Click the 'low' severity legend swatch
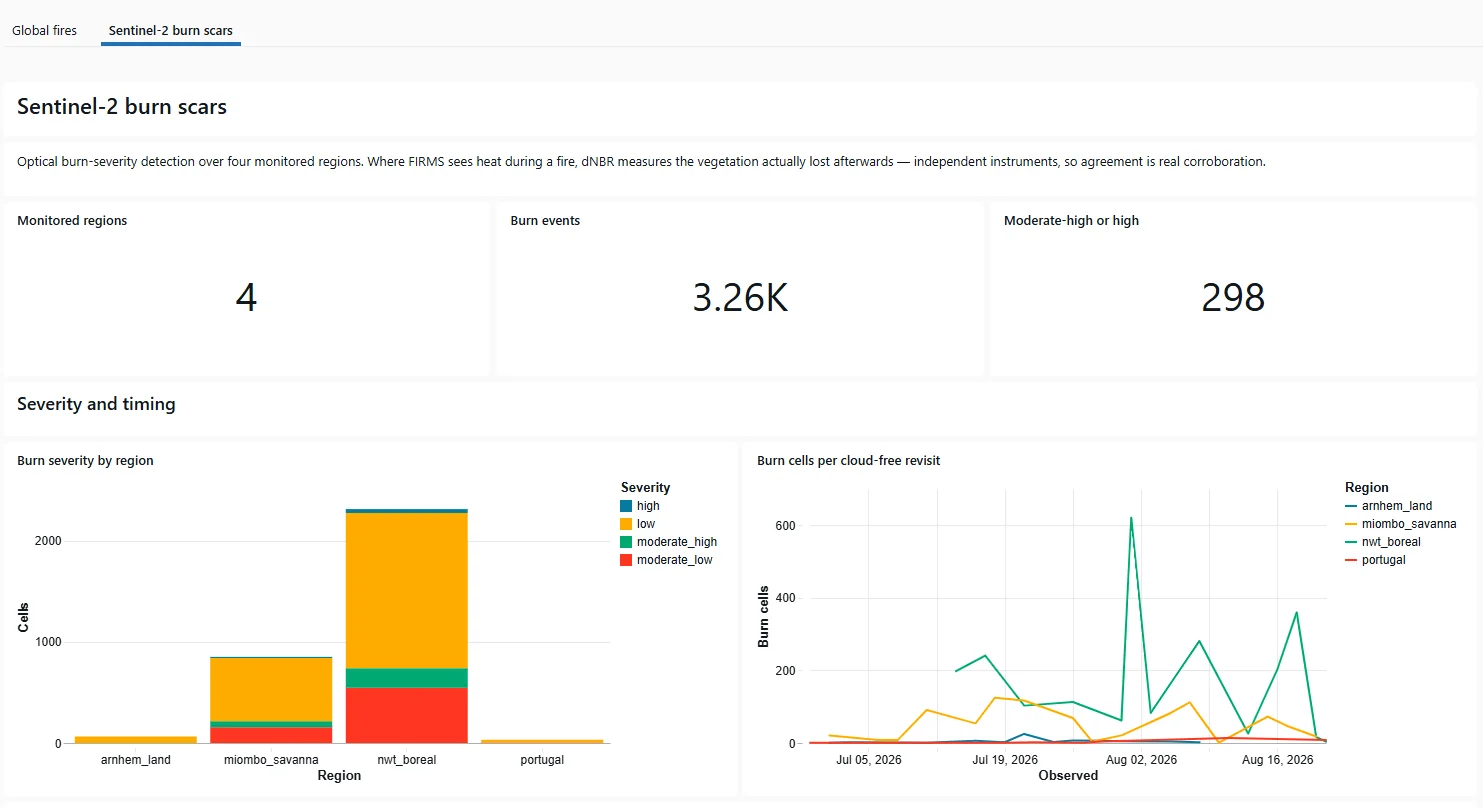Viewport: 1483px width, 808px height. click(626, 524)
